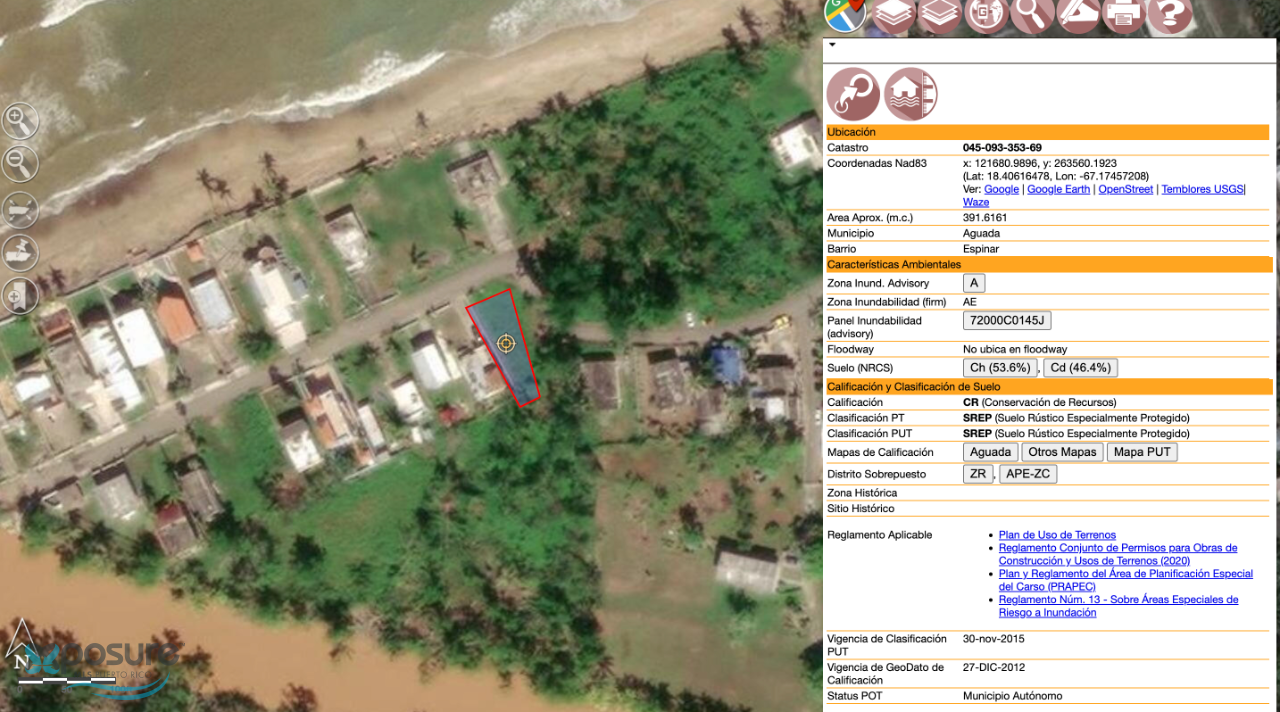Screen dimensions: 1280x712
Task: Click municipality value Aguada
Action: [x=981, y=233]
